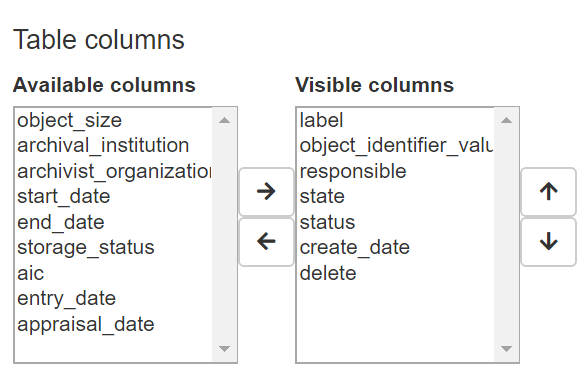Select responsible in Visible columns
Screen dimensions: 588x384
click(396, 171)
